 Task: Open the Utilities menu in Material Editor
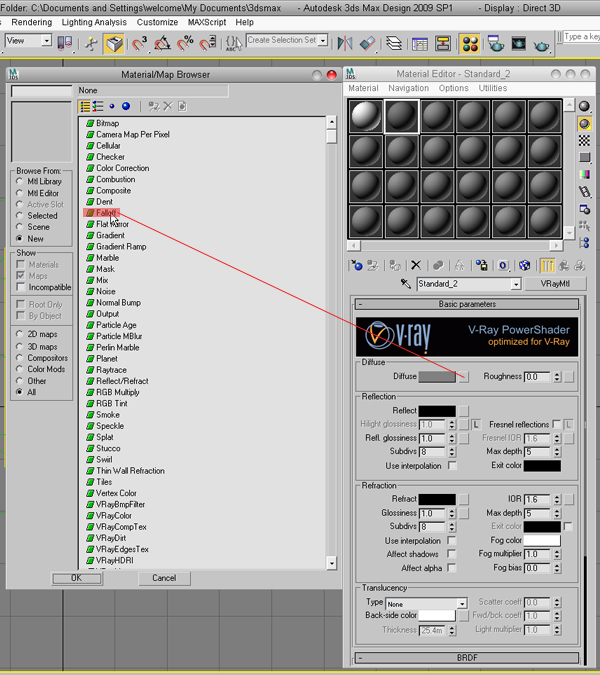coord(492,88)
